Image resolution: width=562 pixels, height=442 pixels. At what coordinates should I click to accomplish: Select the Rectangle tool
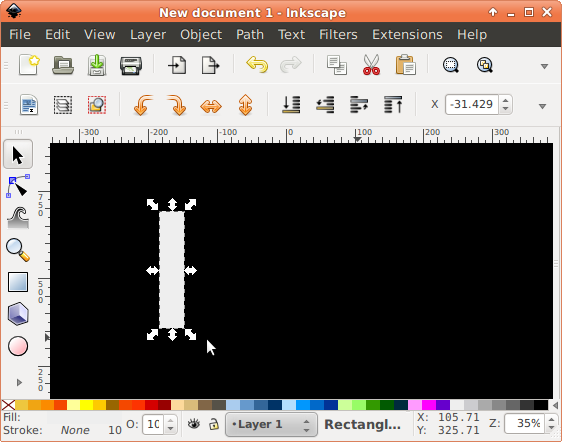[x=18, y=282]
